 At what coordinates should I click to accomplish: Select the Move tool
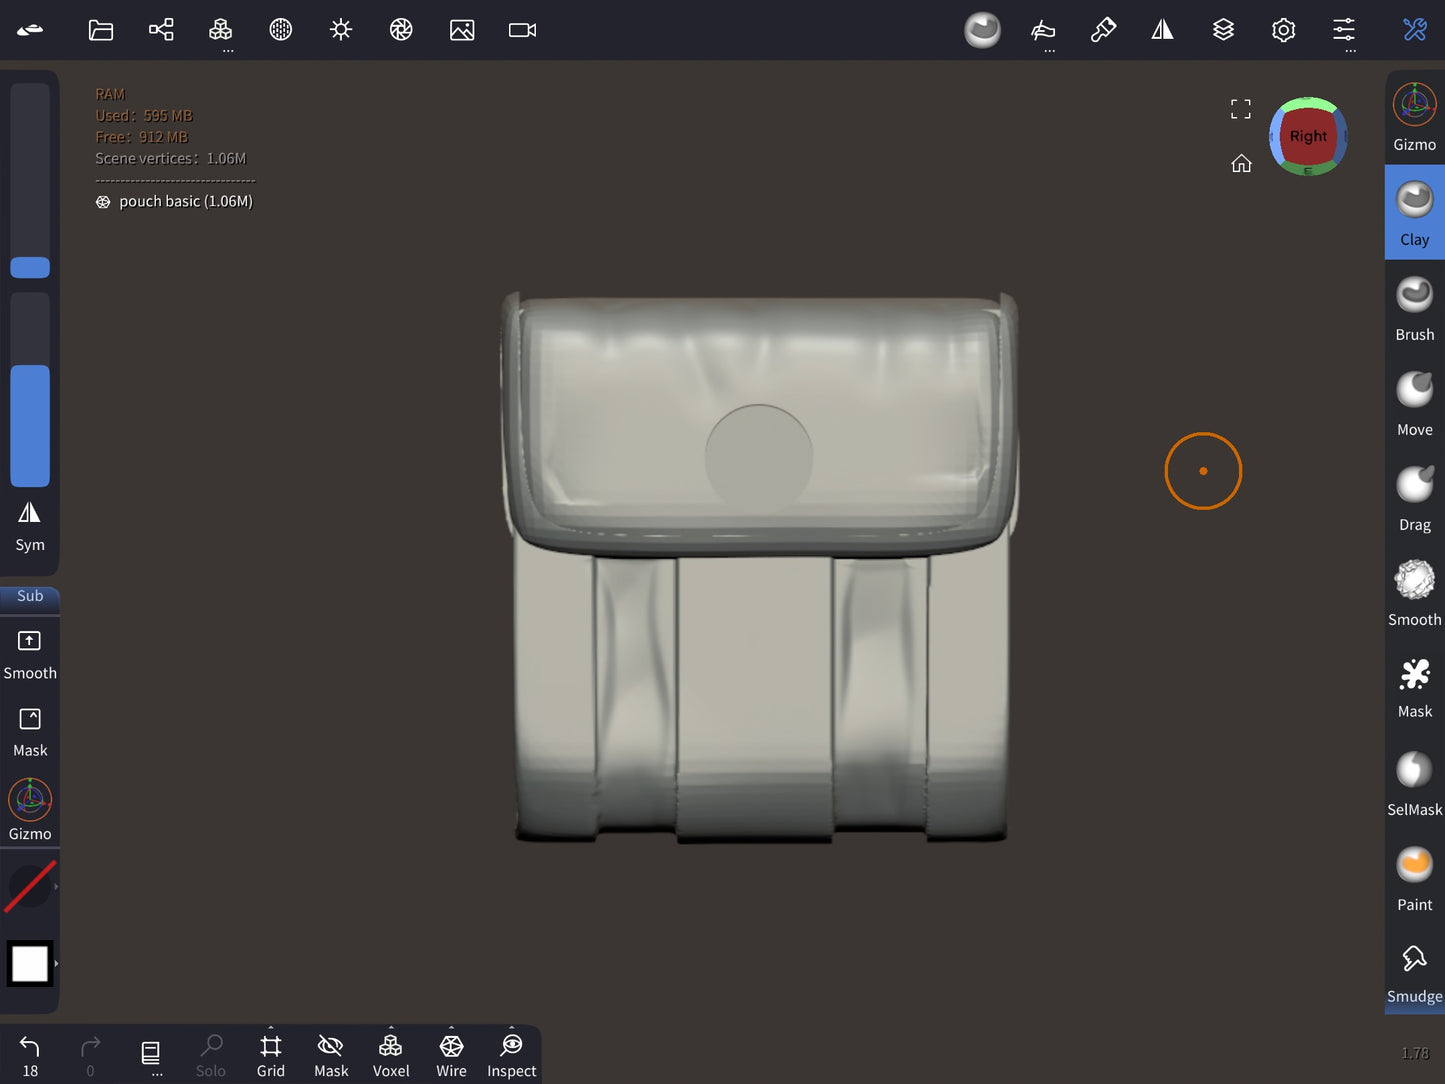pos(1415,404)
